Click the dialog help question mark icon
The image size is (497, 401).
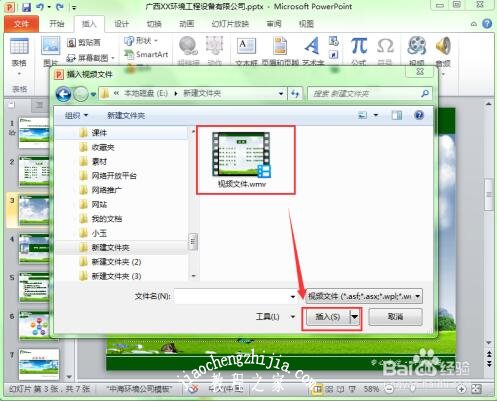point(419,115)
